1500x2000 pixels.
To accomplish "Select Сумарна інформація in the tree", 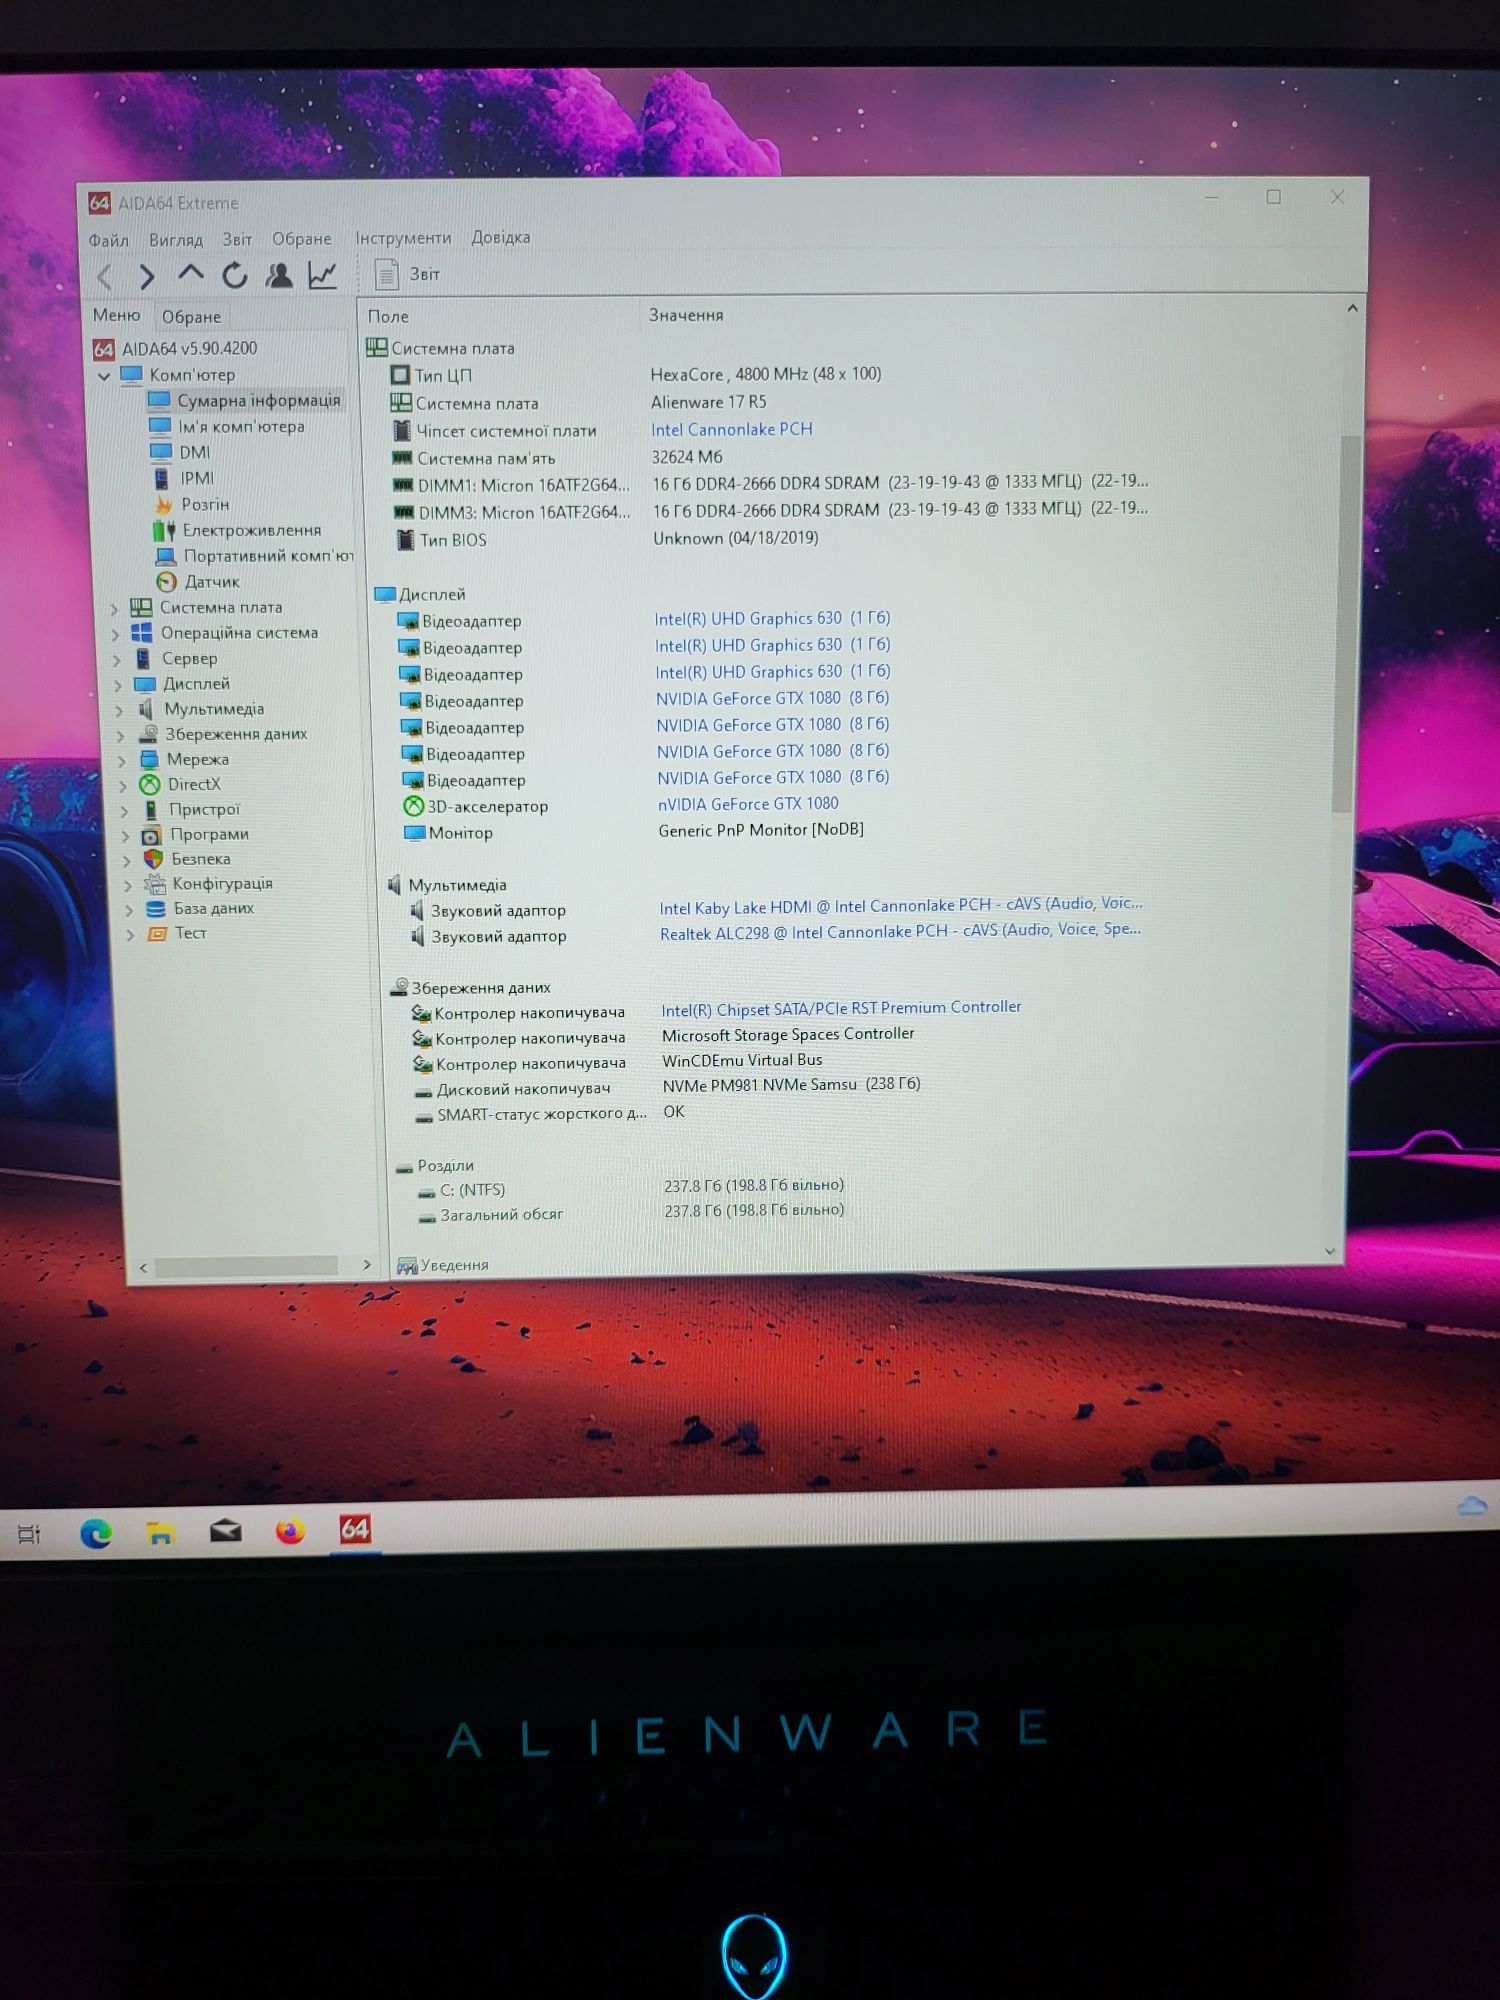I will (245, 400).
